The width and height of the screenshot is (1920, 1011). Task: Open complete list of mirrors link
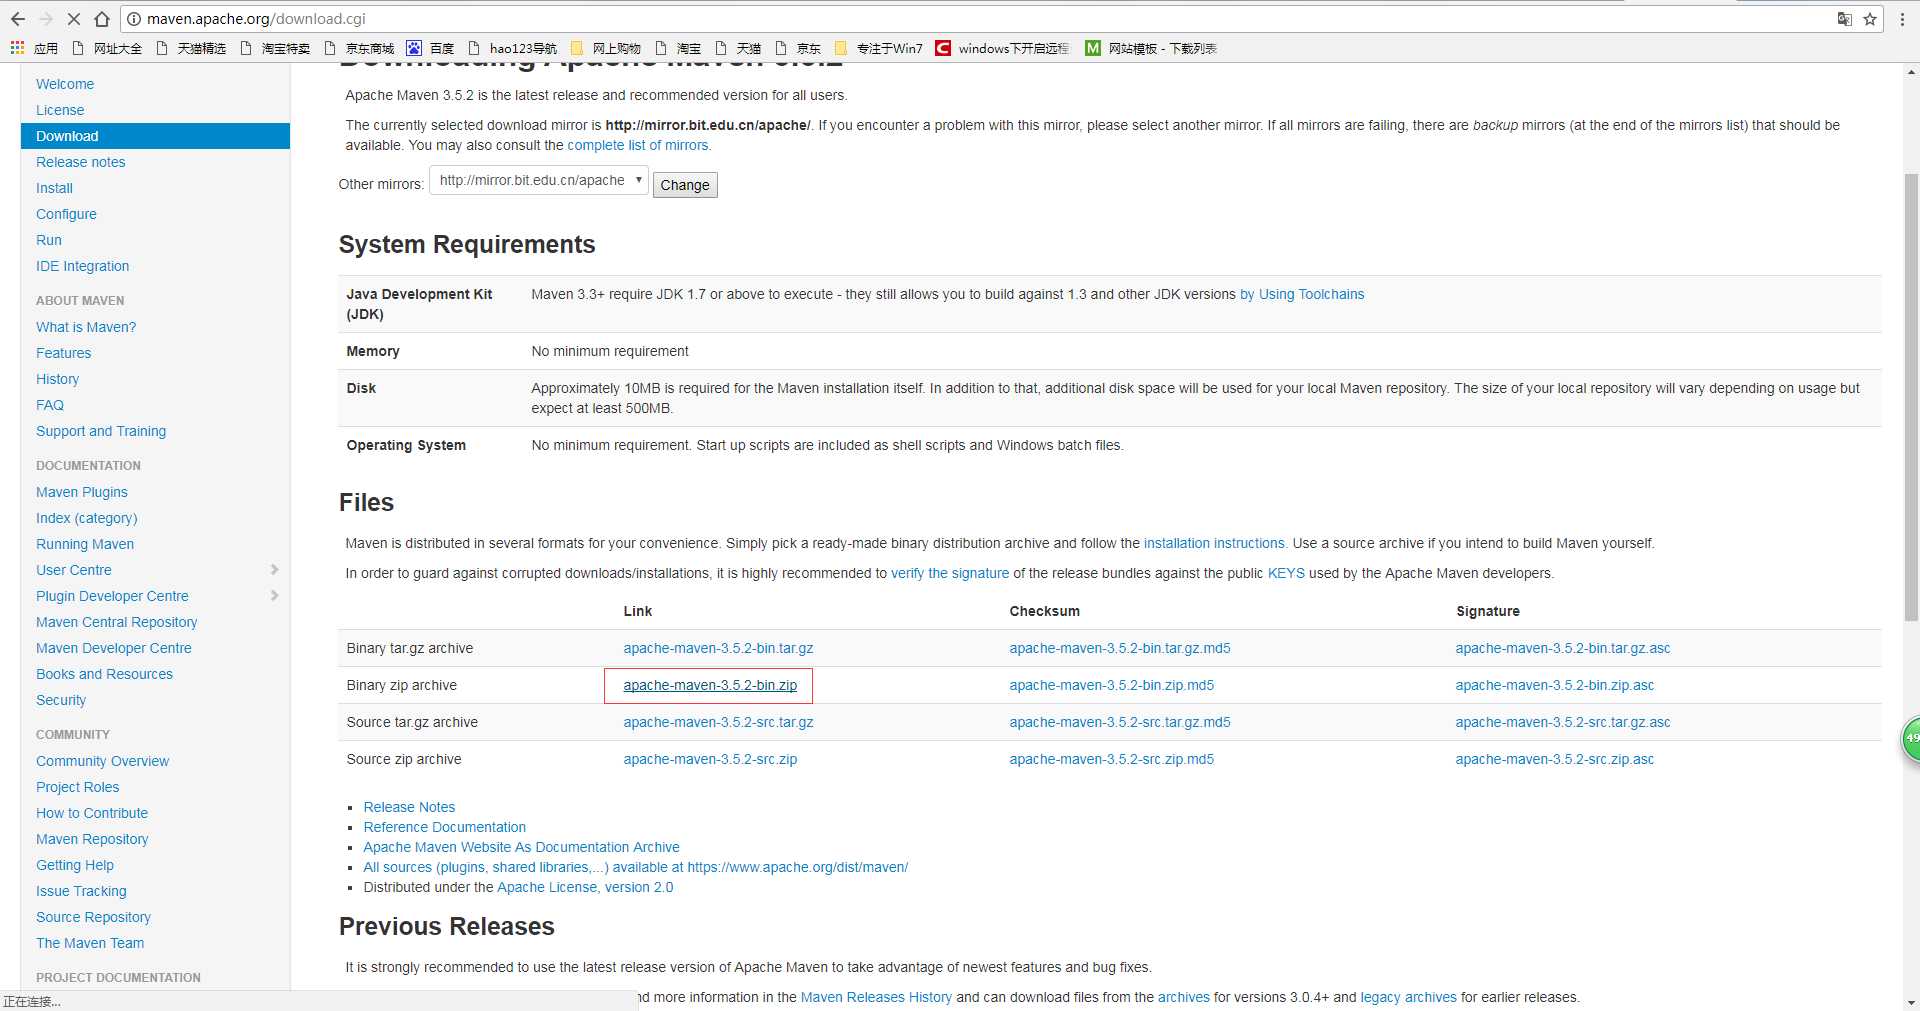tap(638, 145)
